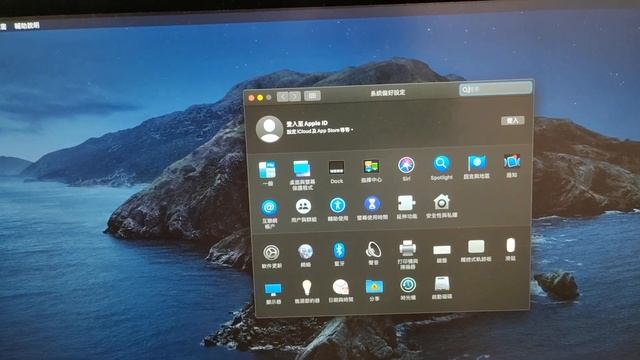Viewport: 640px width, 360px height.
Task: Open the Network globe icon
Action: [x=305, y=251]
